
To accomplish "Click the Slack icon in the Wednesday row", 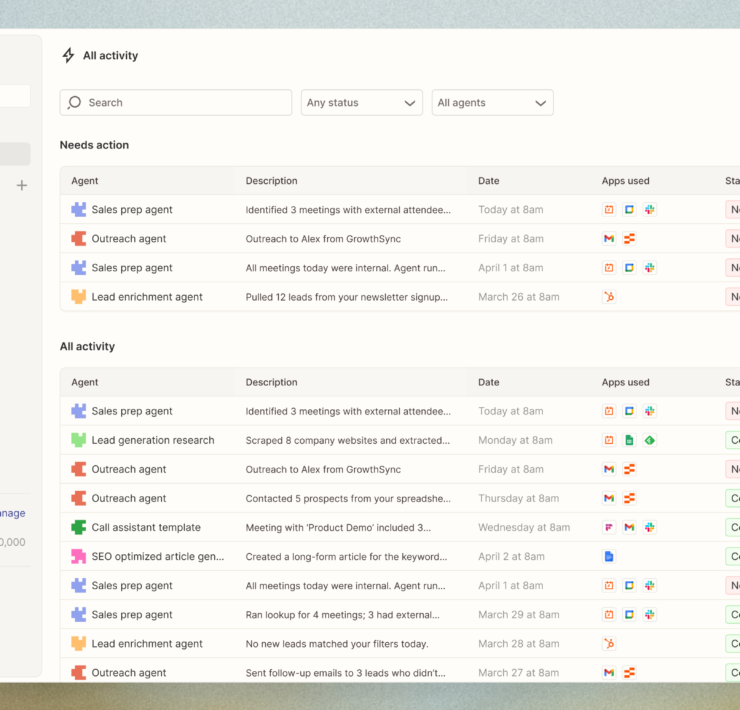I will 649,528.
